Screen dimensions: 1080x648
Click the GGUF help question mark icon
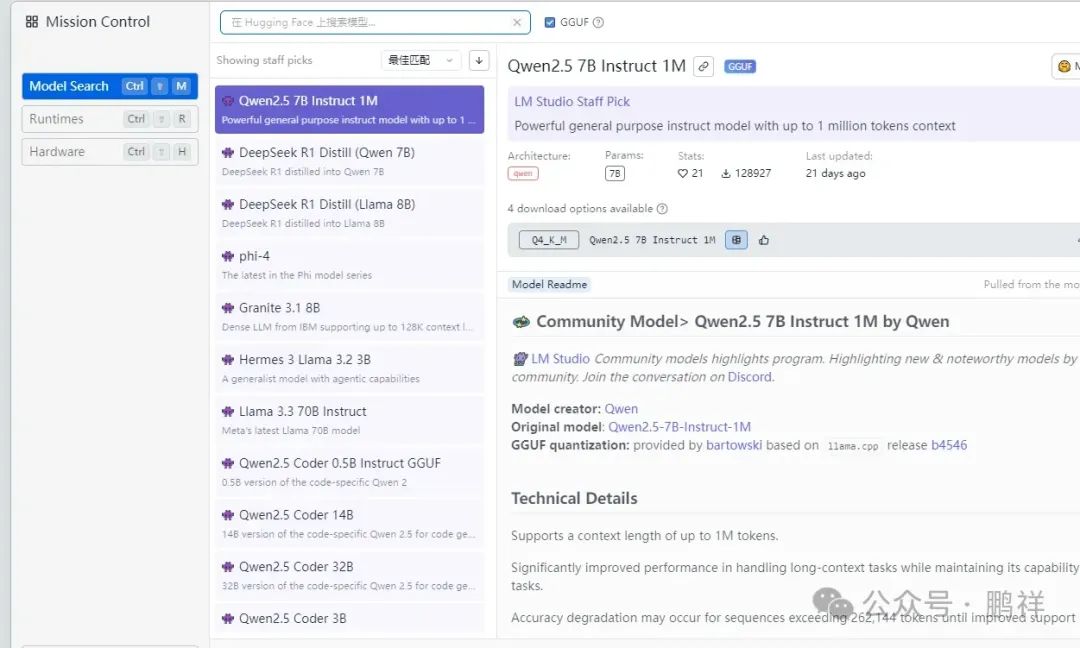[598, 22]
